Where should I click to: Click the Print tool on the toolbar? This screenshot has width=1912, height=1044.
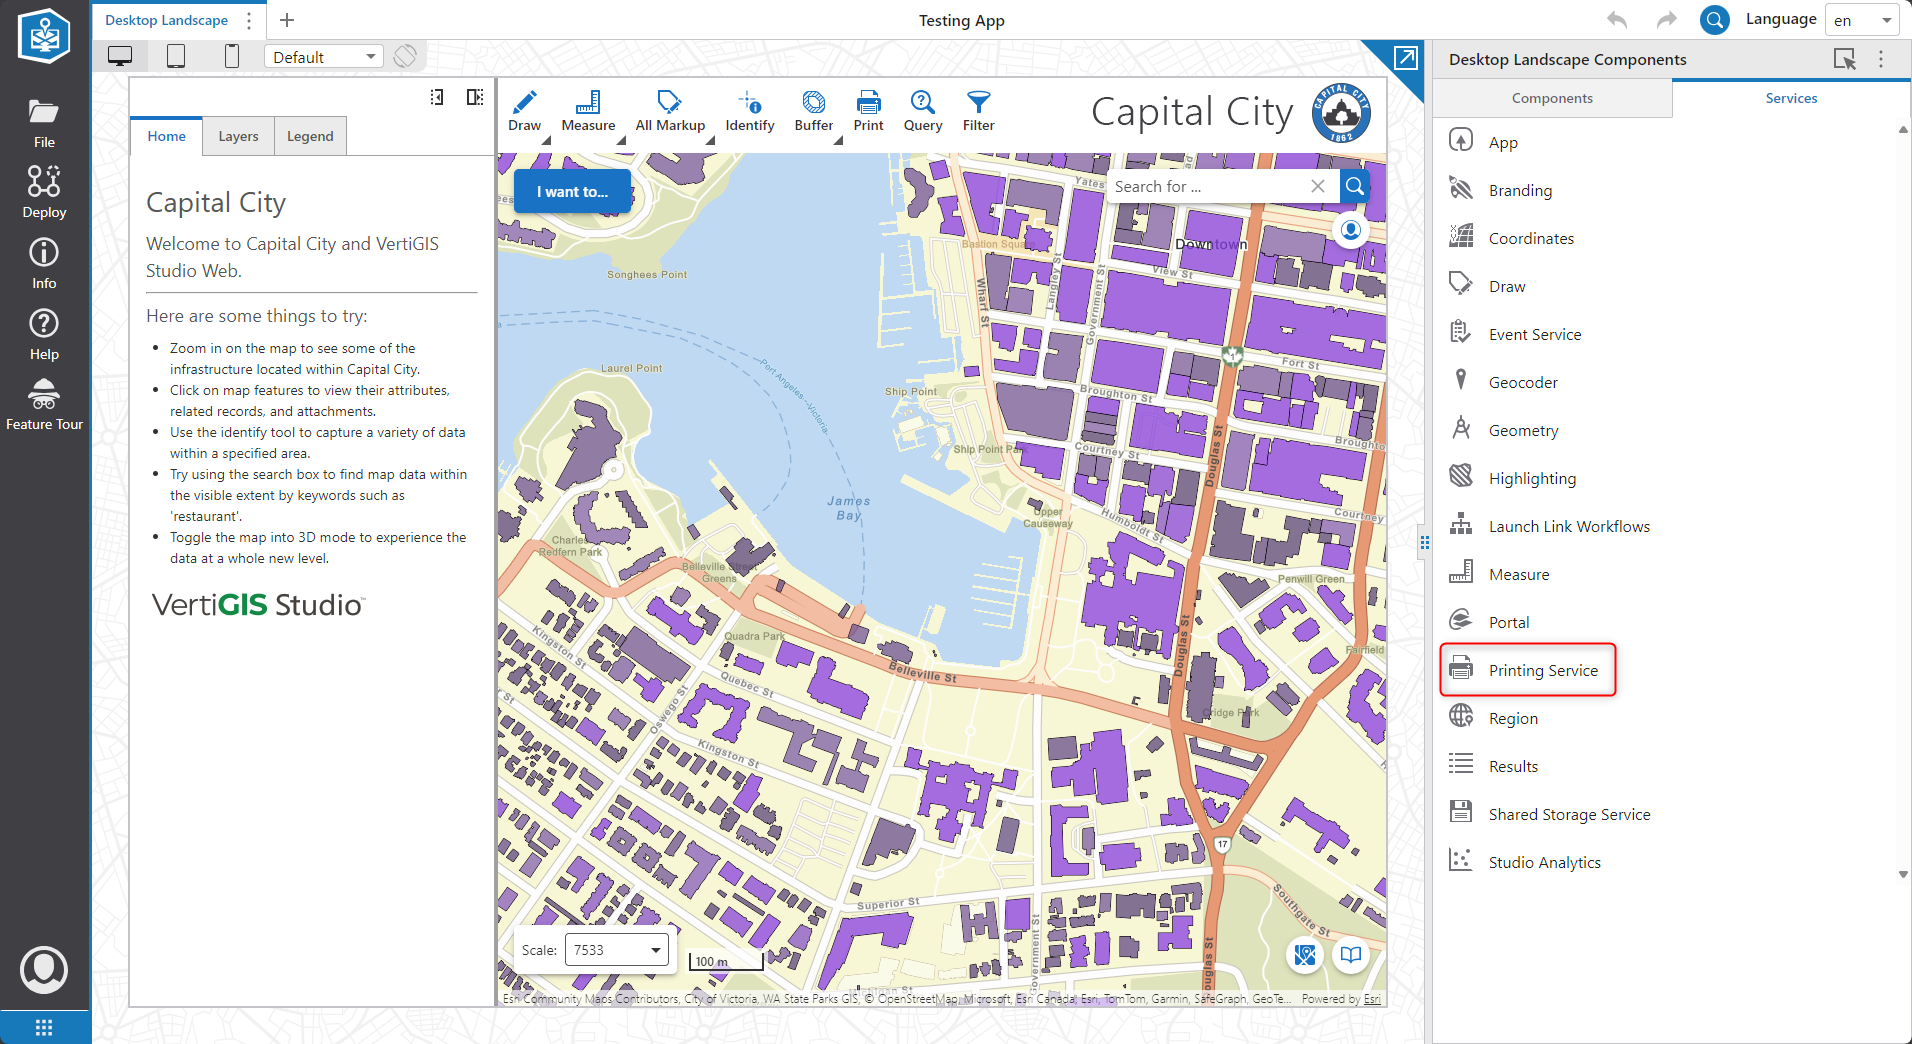click(x=869, y=110)
